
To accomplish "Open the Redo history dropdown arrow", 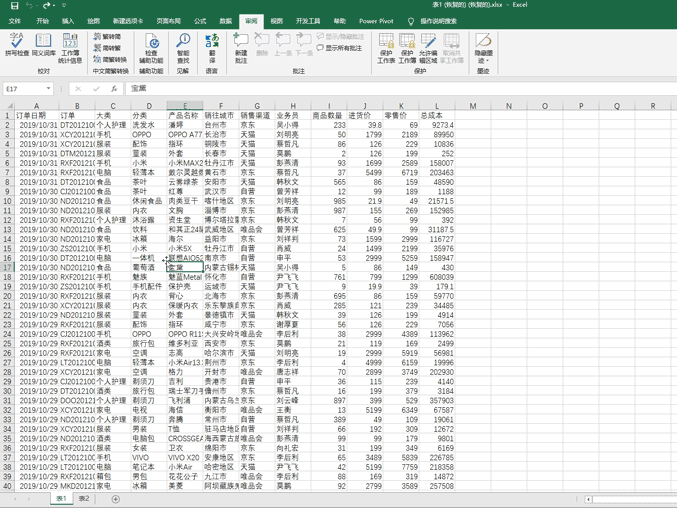I will click(54, 6).
